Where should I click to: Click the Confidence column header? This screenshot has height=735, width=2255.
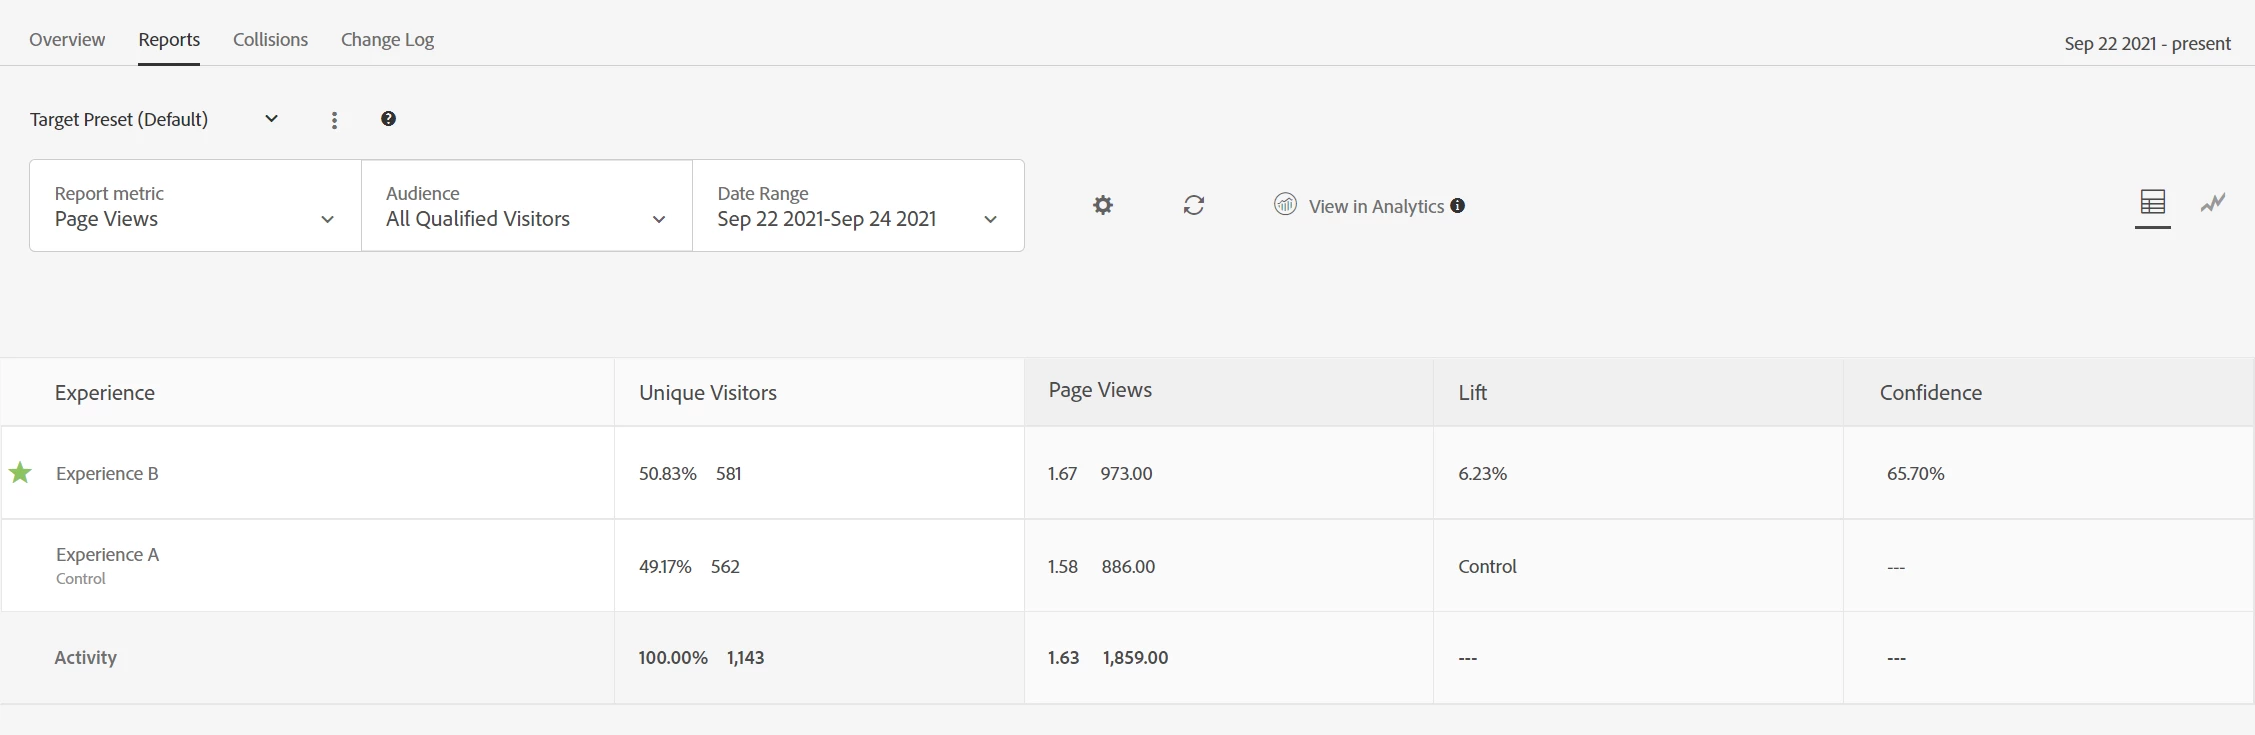pos(1931,393)
